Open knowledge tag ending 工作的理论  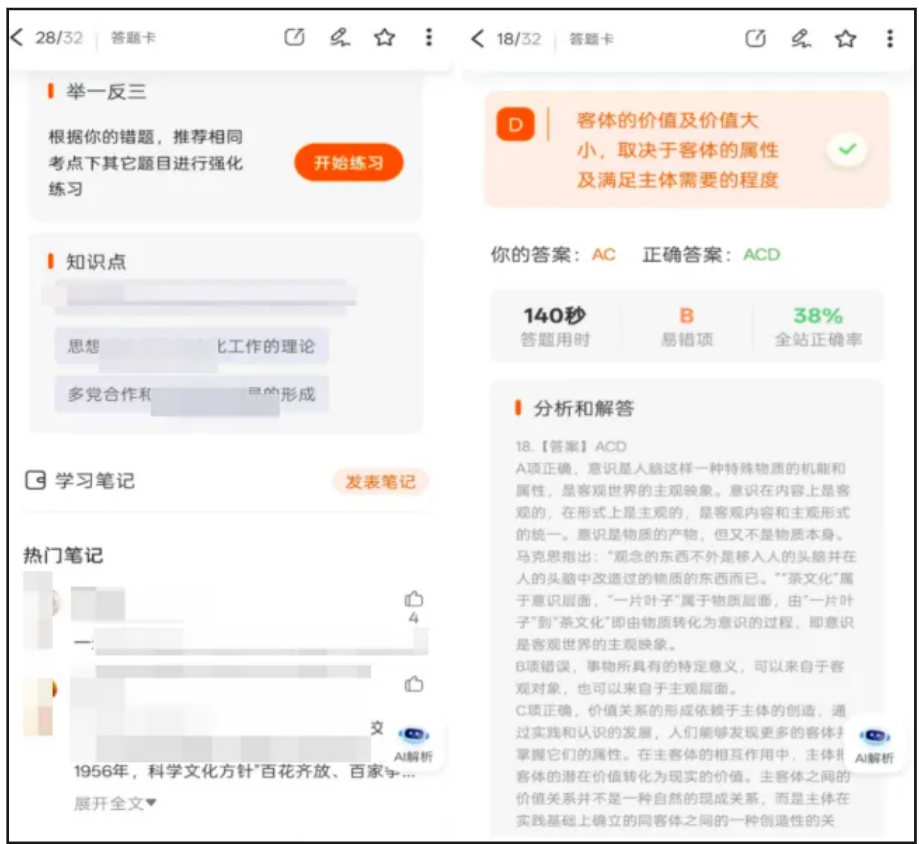coord(192,346)
